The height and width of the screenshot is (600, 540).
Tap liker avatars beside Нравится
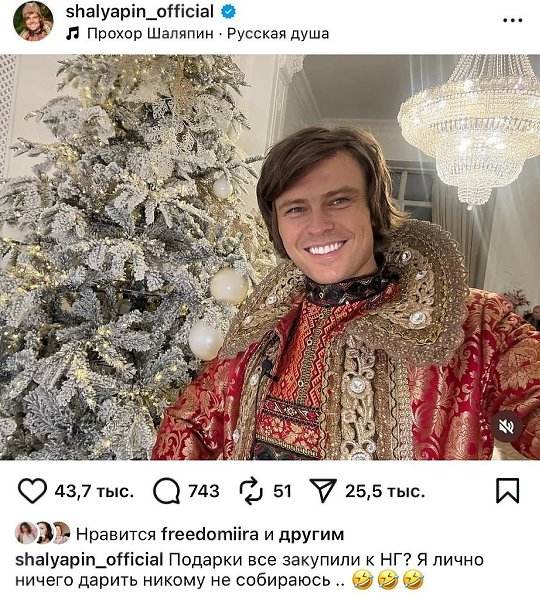42,533
